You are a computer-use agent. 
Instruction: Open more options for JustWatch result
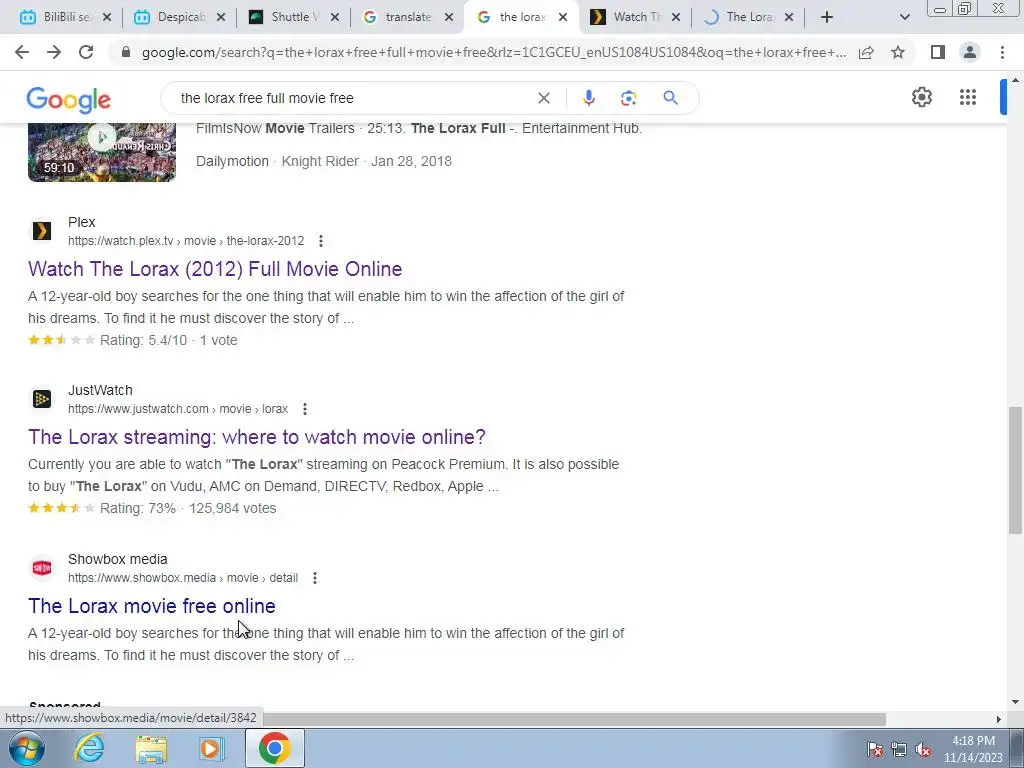(304, 409)
